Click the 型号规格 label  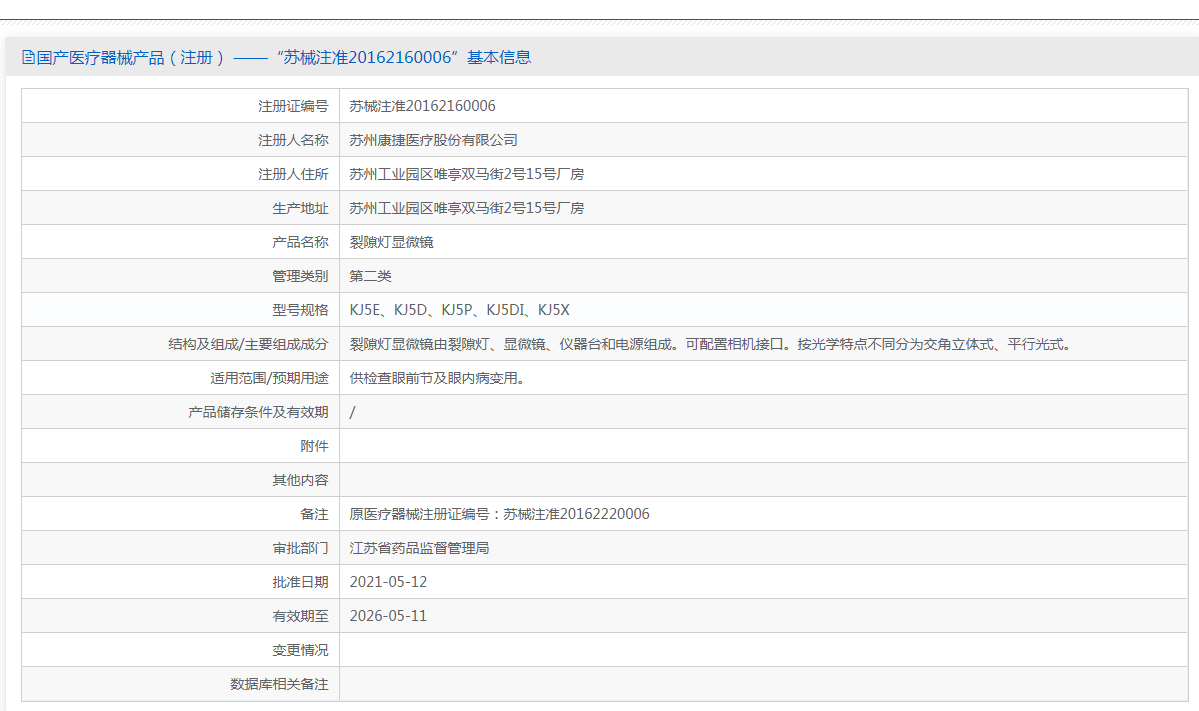pos(300,310)
